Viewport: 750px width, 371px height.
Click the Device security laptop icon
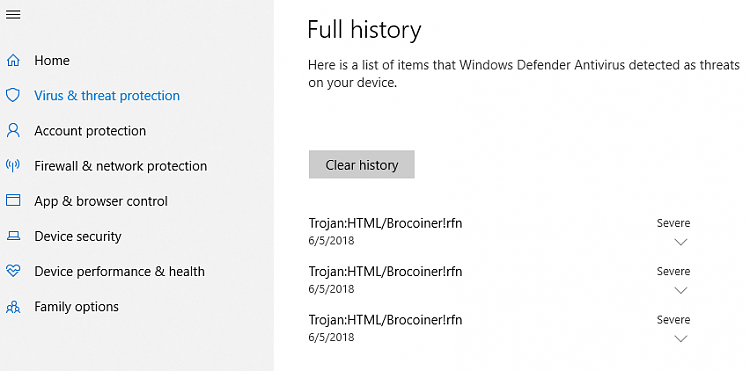[13, 236]
